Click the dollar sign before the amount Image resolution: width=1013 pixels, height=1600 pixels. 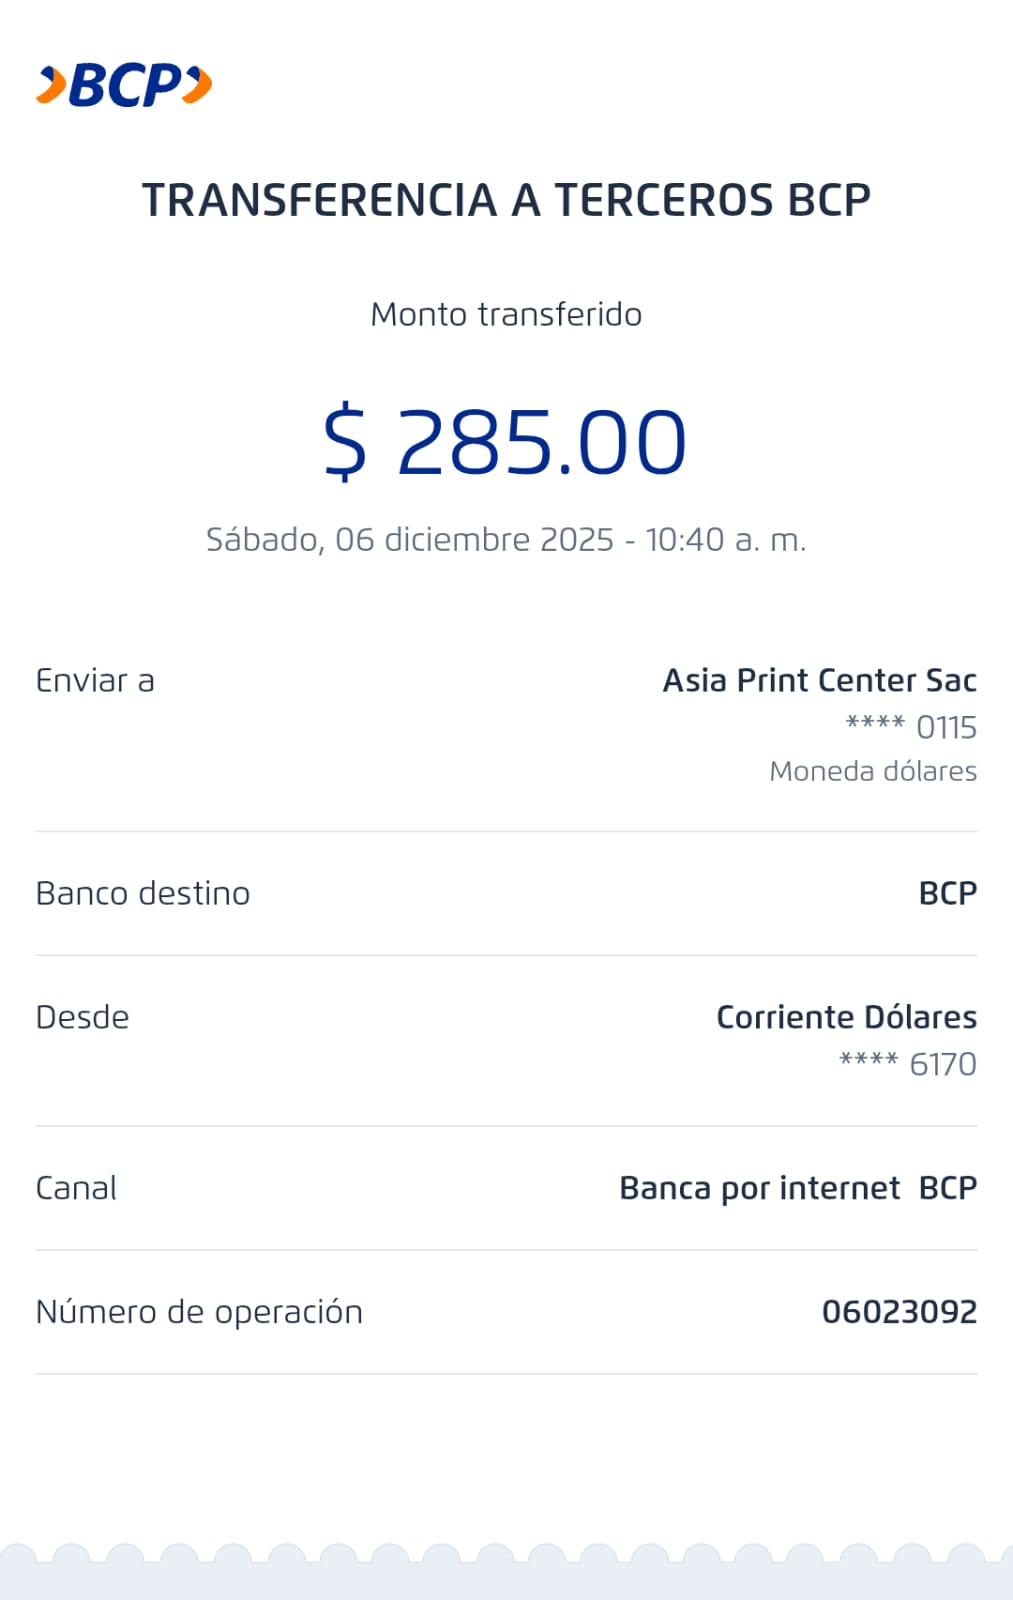[345, 441]
